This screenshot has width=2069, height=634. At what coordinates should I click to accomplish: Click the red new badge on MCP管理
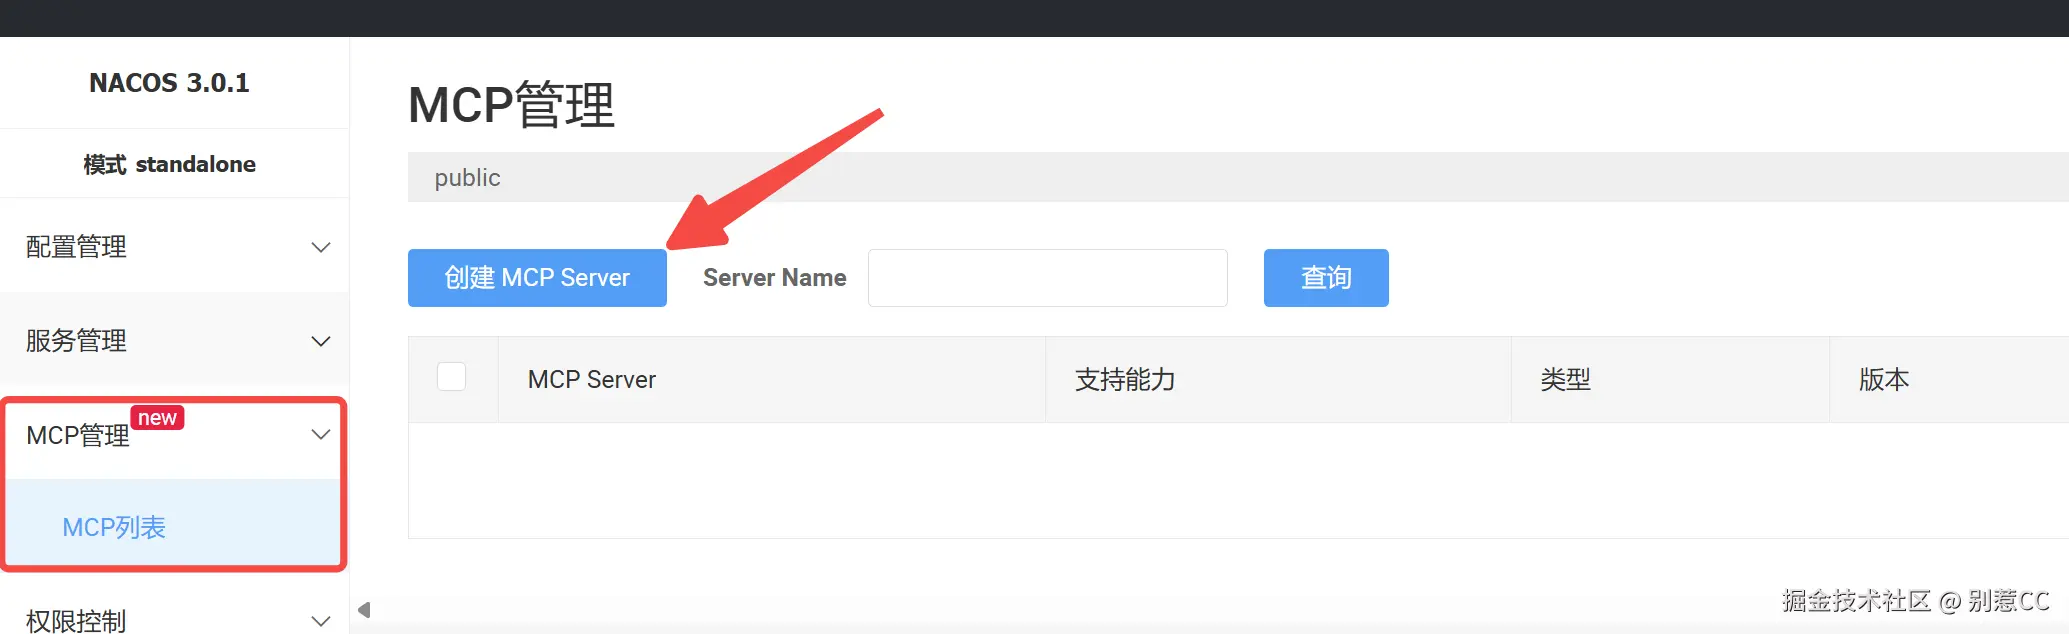tap(157, 418)
